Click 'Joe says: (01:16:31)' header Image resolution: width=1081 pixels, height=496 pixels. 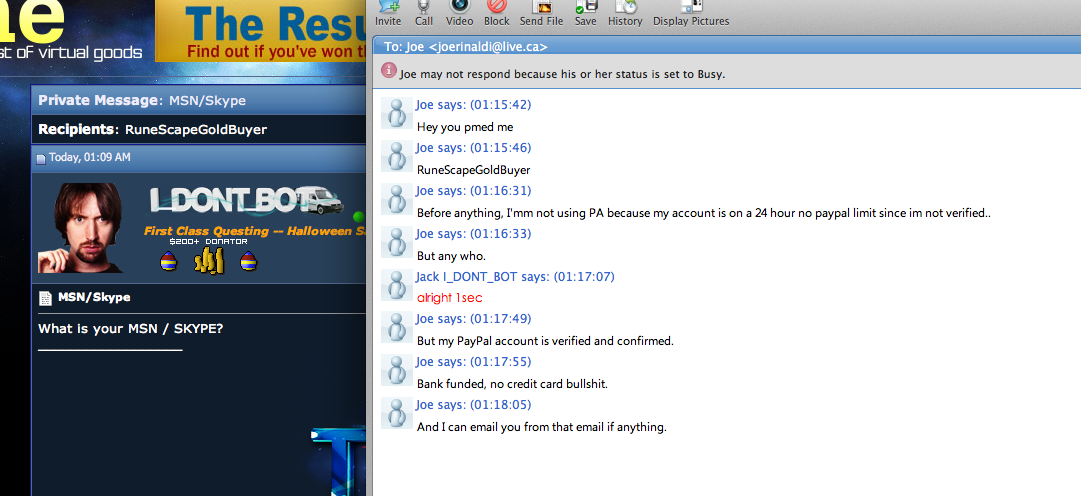[x=474, y=190]
